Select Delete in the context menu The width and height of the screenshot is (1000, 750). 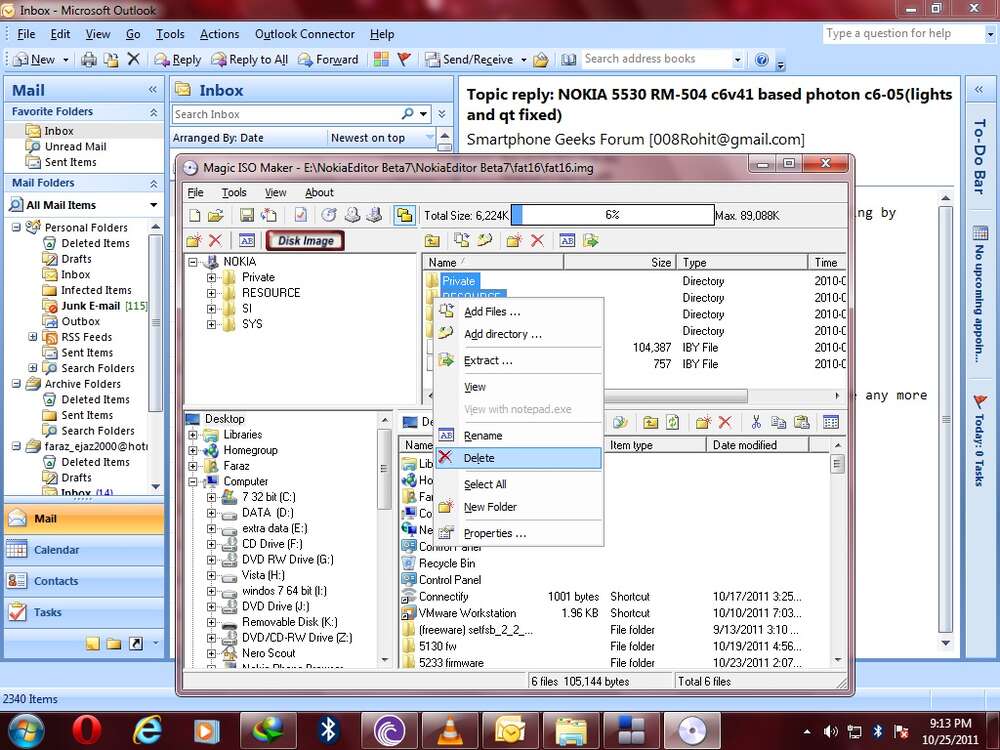518,458
